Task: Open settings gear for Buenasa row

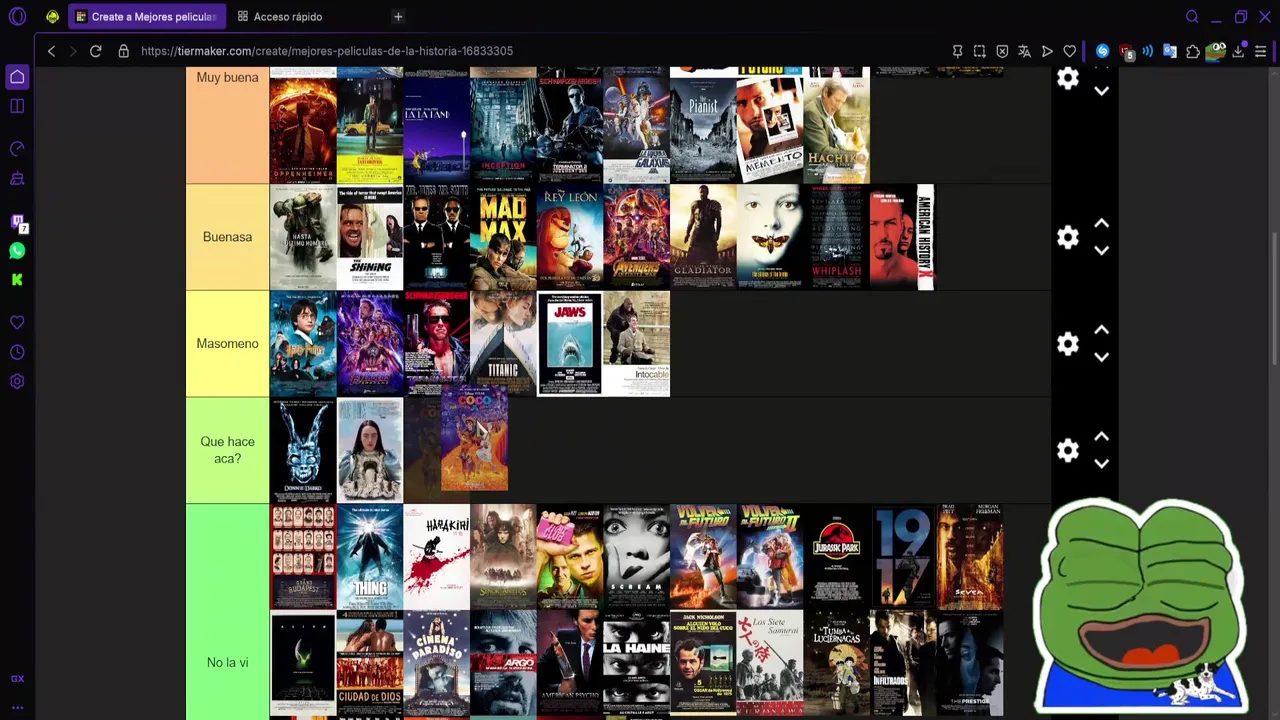Action: point(1068,237)
